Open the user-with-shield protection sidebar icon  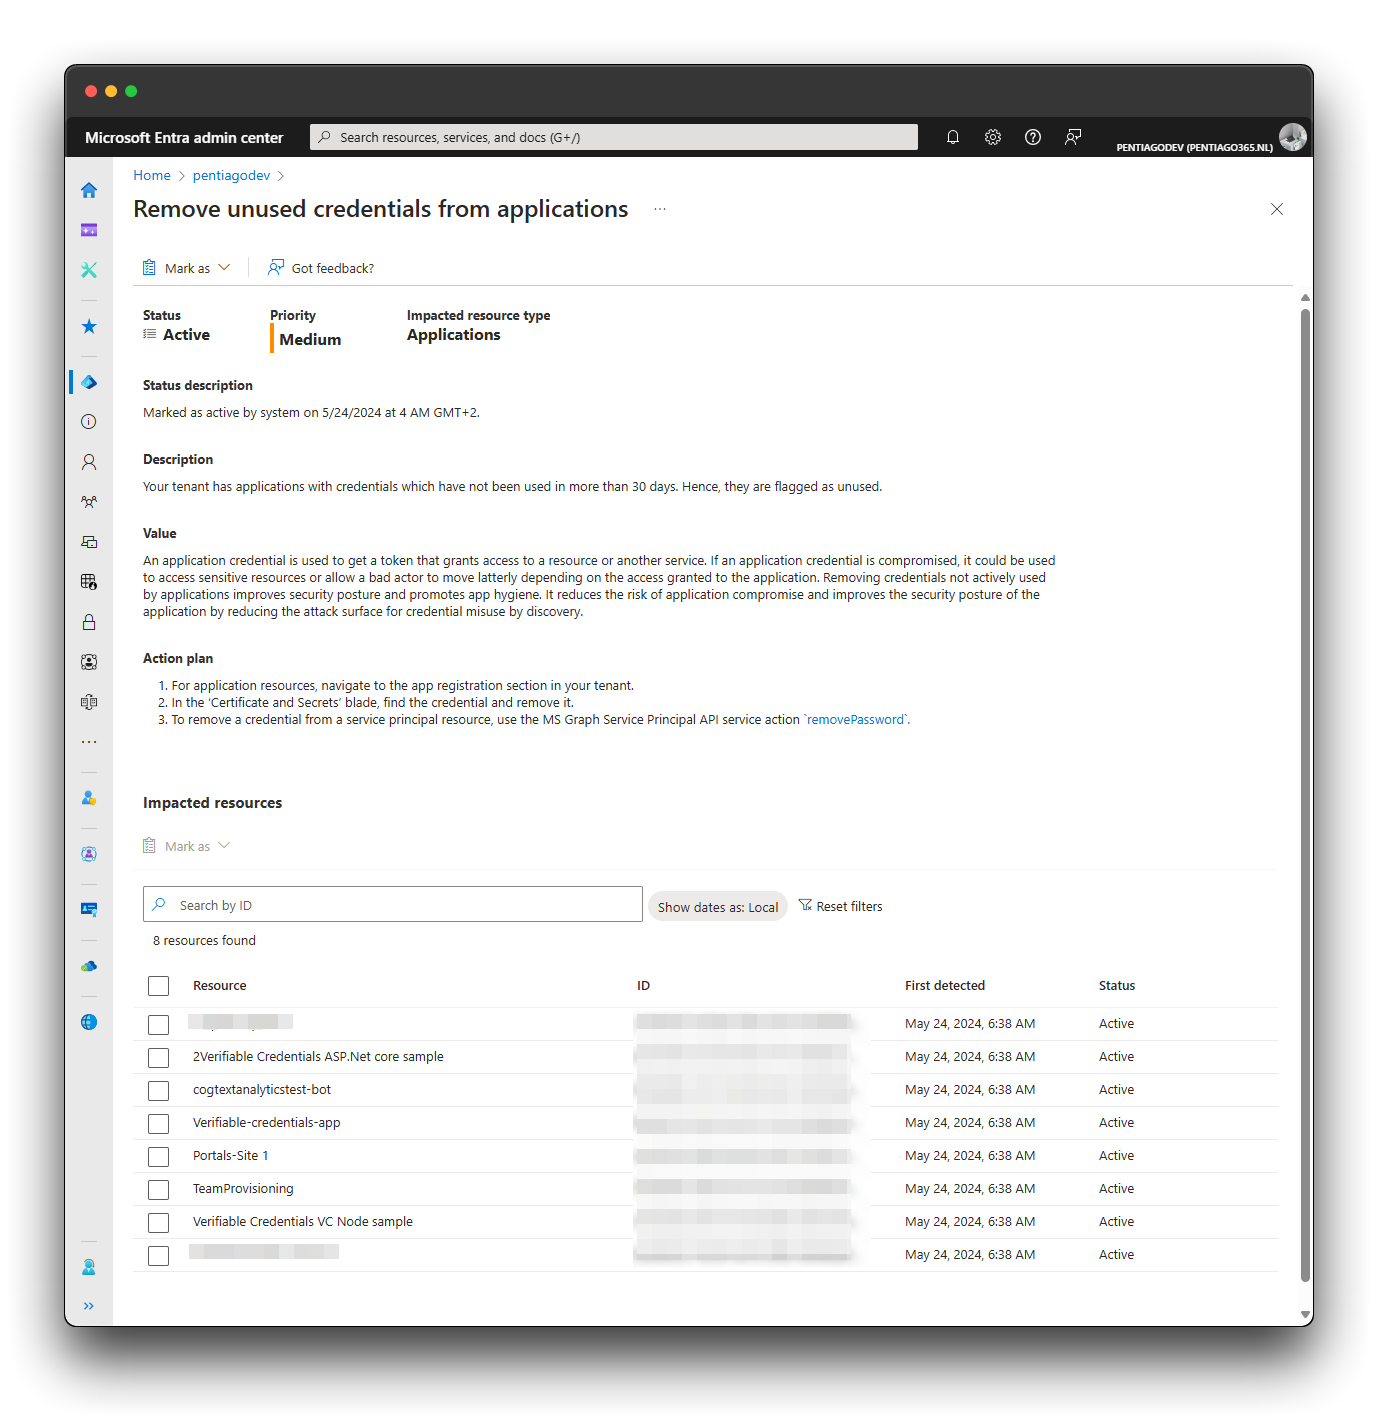89,798
